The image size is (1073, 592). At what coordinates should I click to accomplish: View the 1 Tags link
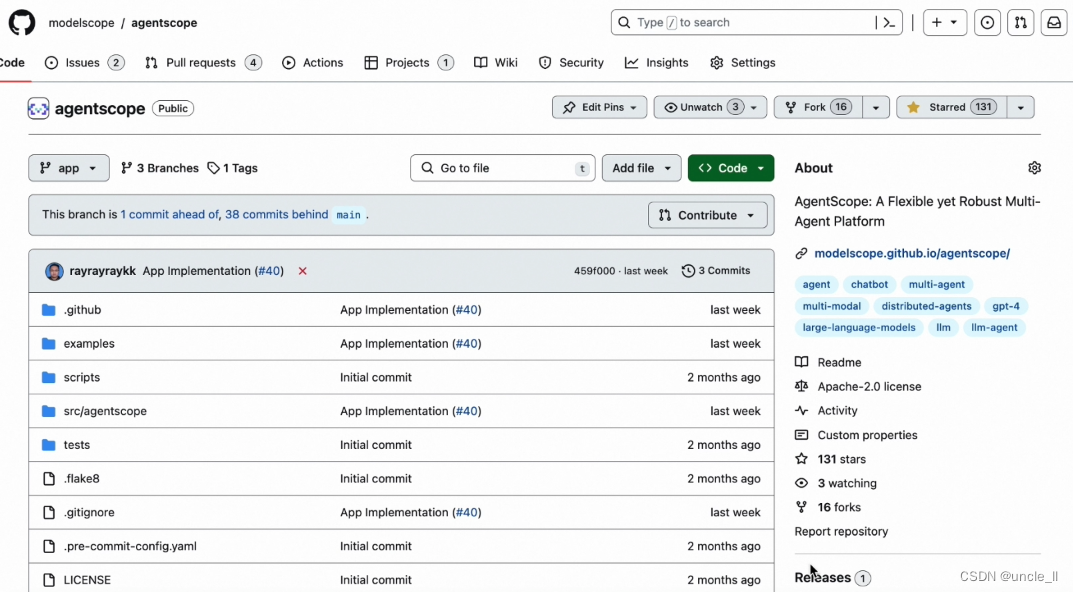point(233,168)
